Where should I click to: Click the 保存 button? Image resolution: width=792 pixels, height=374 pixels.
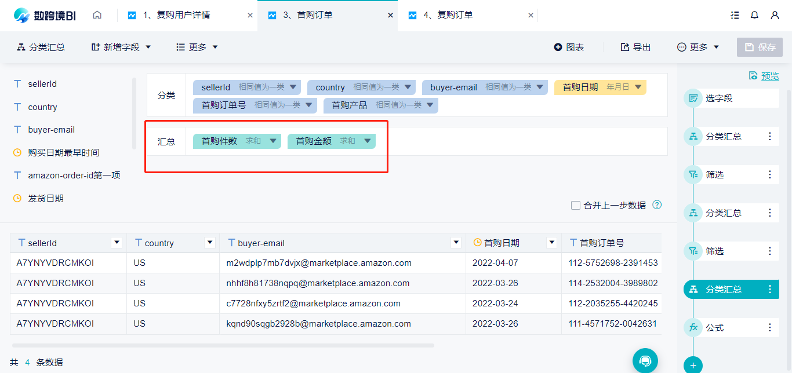click(760, 47)
